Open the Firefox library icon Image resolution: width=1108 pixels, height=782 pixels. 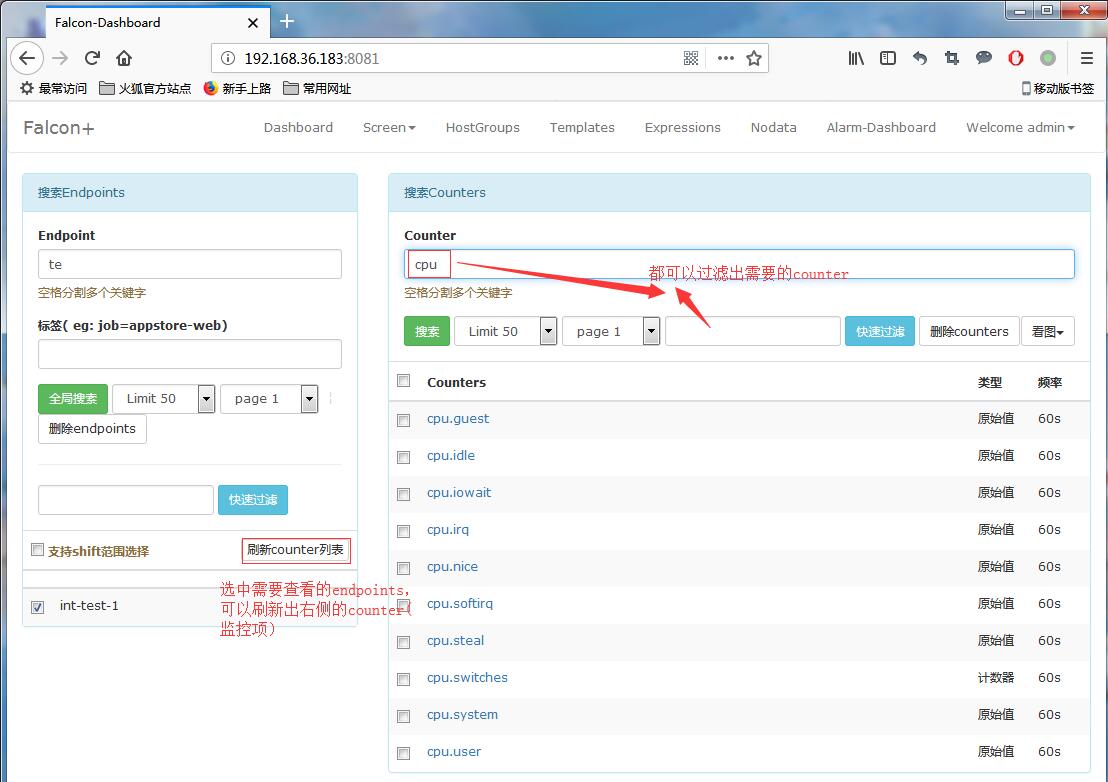[856, 58]
